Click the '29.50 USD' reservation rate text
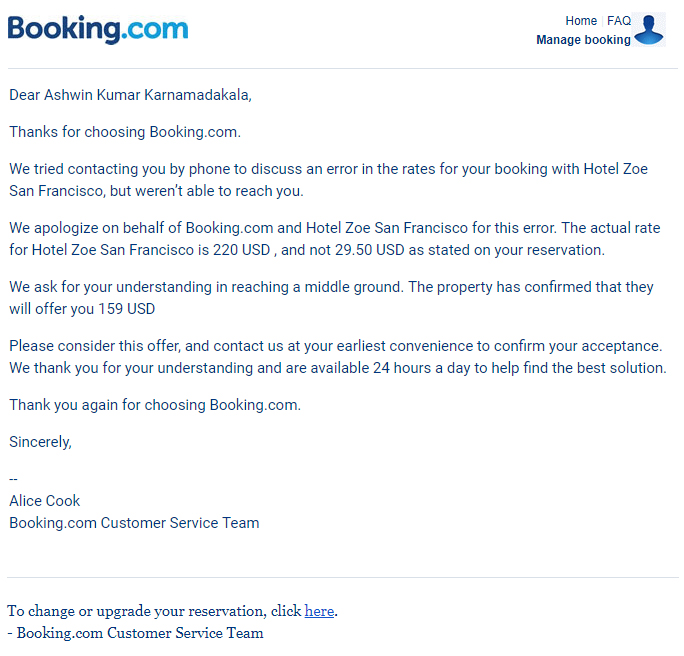The width and height of the screenshot is (684, 656). pos(369,250)
